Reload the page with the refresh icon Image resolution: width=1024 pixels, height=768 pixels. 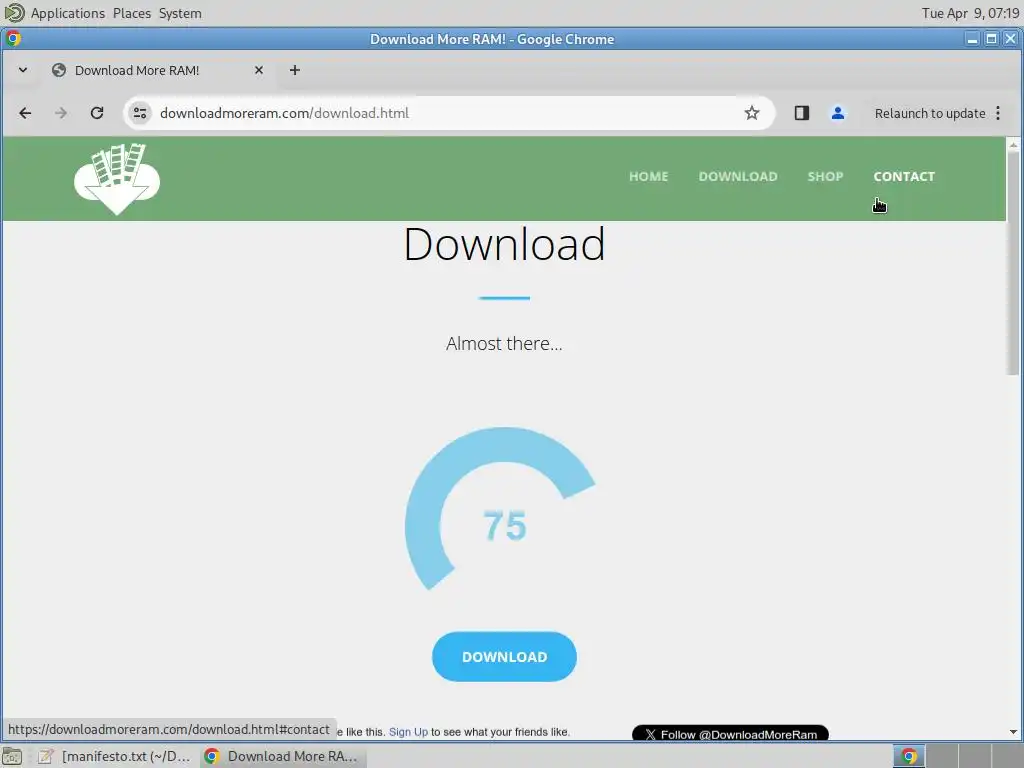[x=97, y=113]
